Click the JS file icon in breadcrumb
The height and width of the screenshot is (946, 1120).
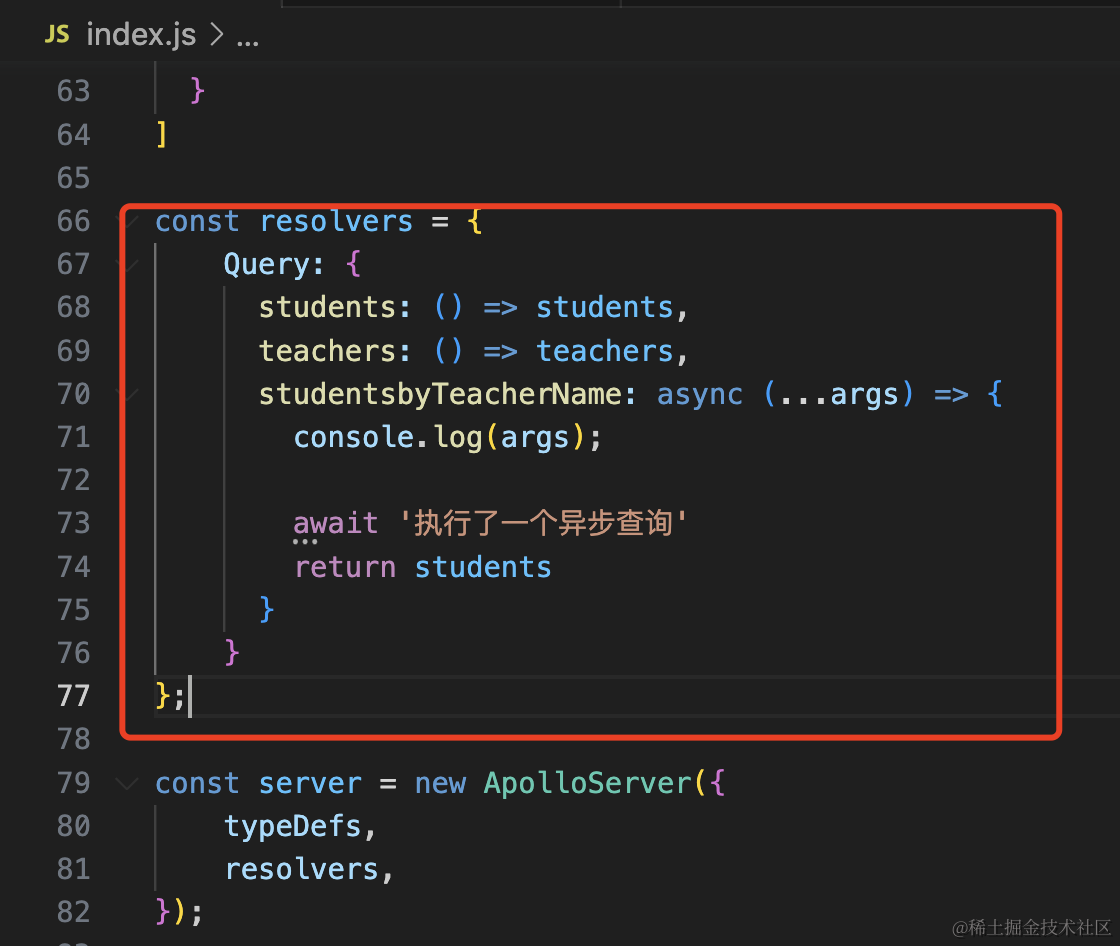click(56, 34)
